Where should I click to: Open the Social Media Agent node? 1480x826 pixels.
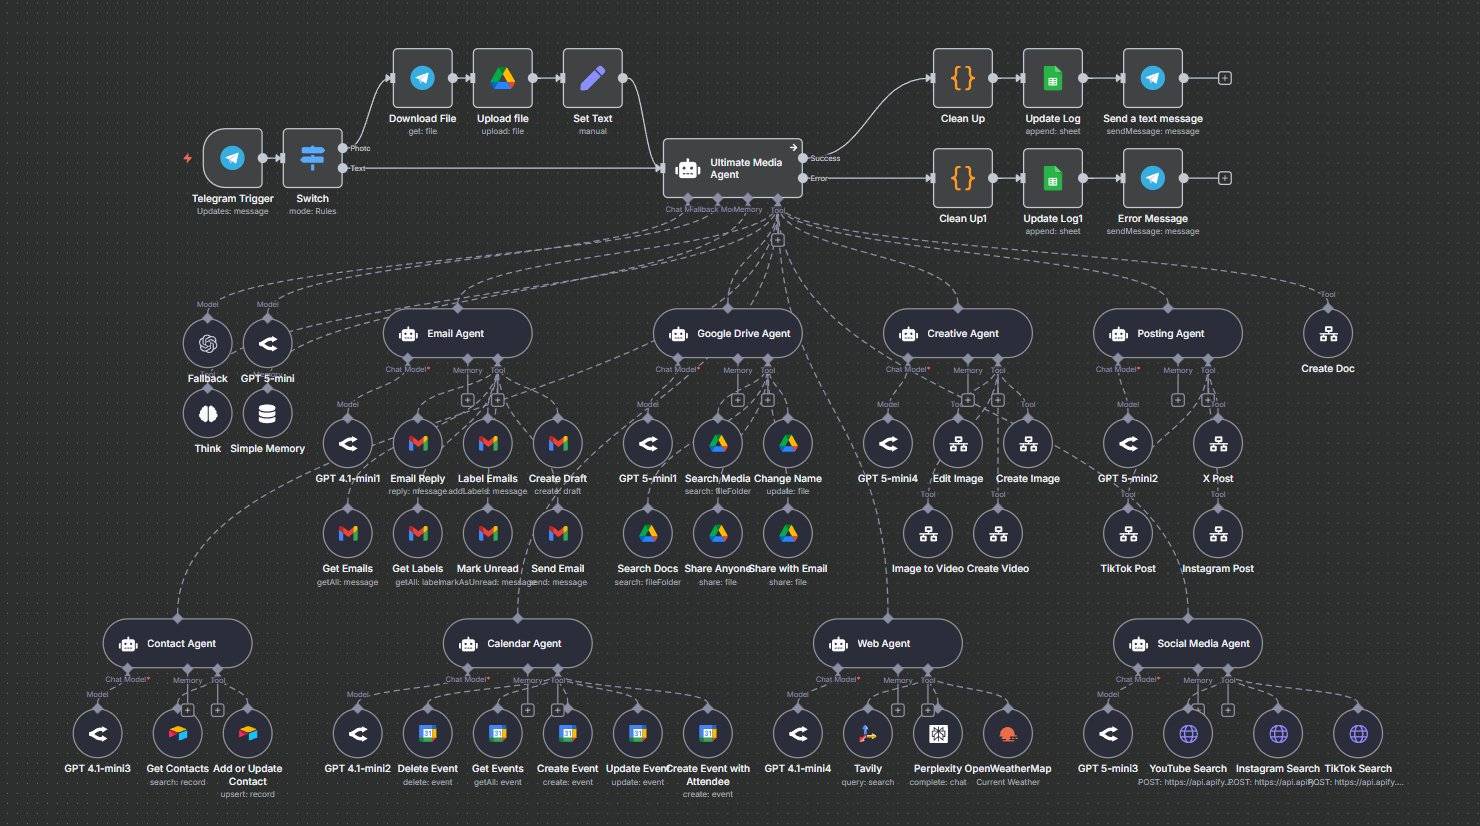click(1187, 643)
